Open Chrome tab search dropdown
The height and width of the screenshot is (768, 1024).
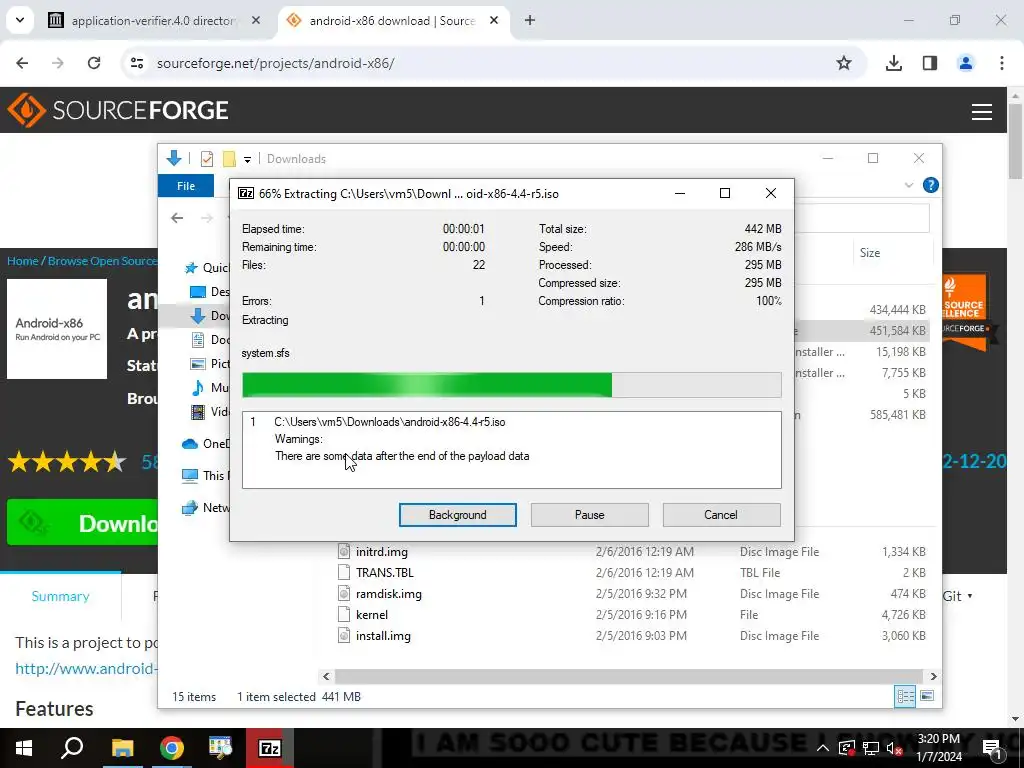coord(20,20)
